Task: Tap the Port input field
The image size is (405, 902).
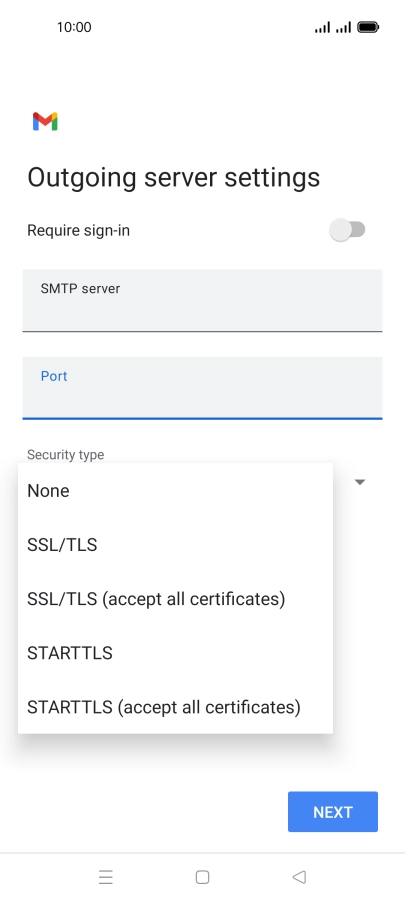Action: click(202, 388)
